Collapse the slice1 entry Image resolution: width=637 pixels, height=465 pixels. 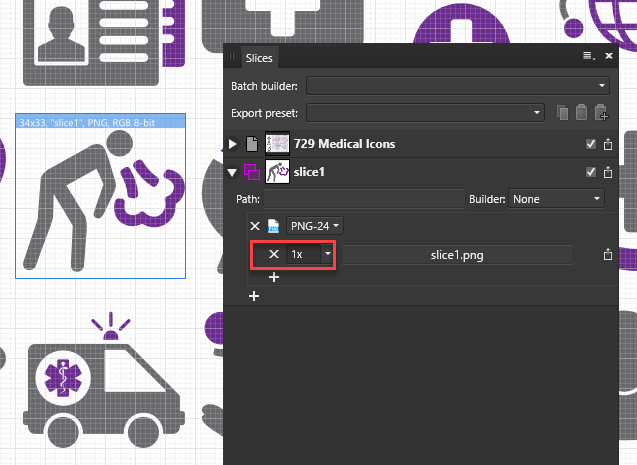click(x=233, y=172)
